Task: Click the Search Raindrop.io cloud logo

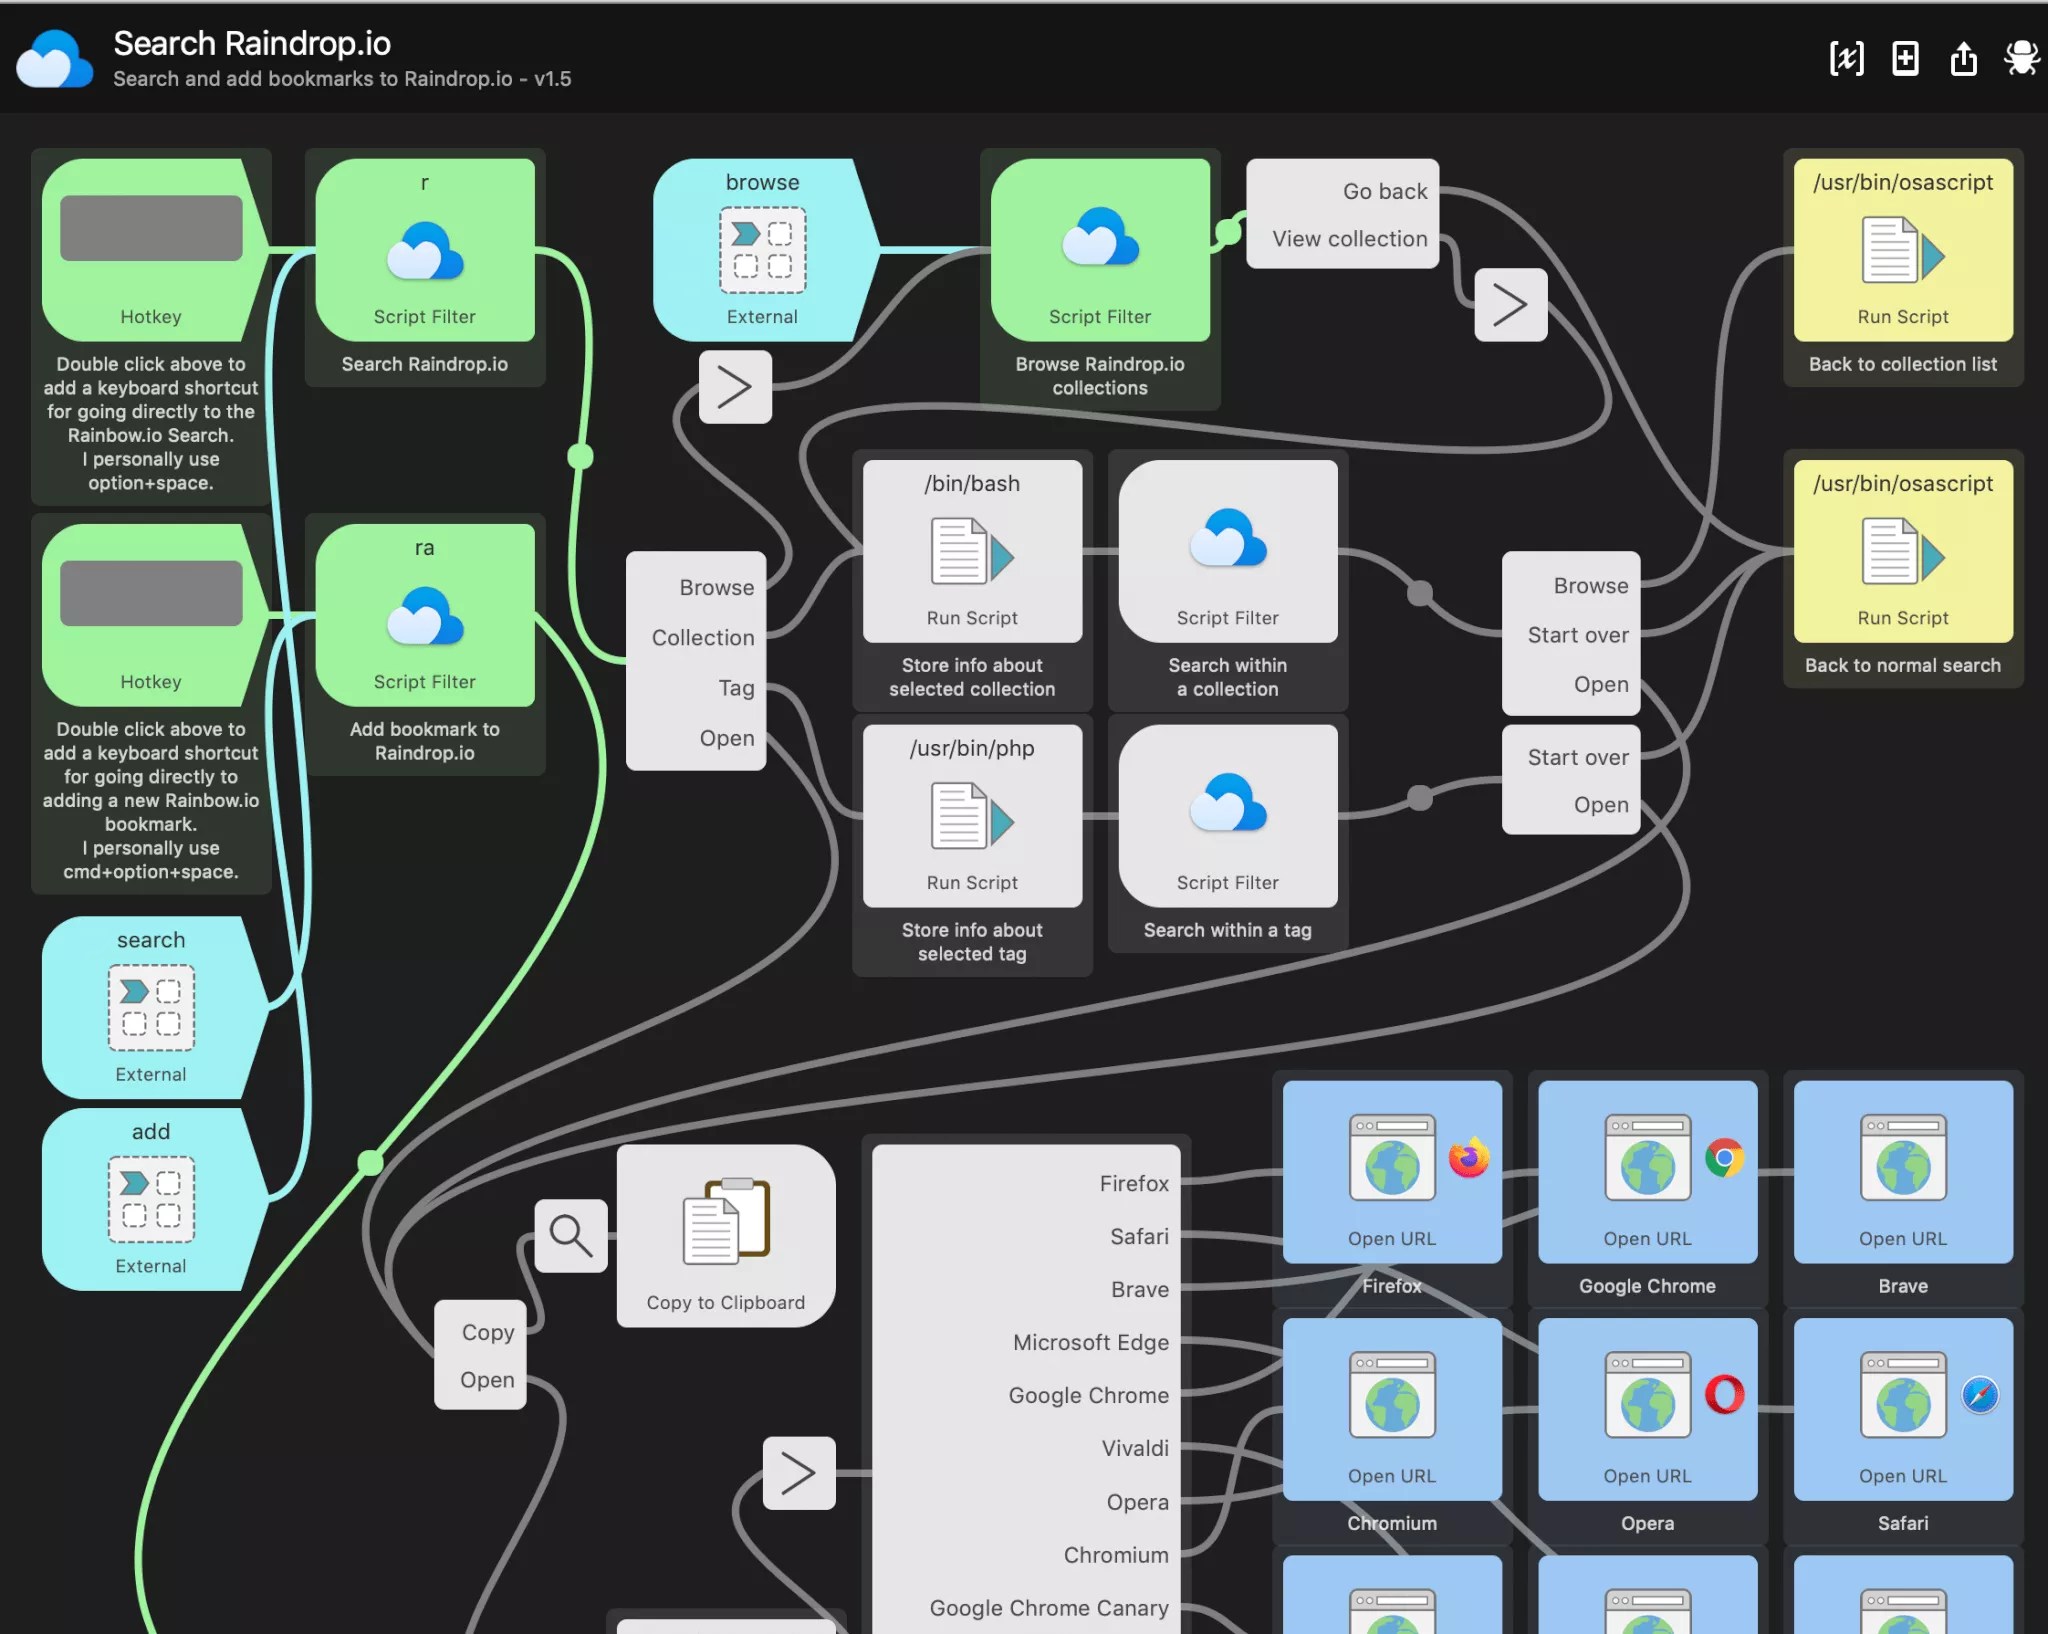Action: (x=55, y=59)
